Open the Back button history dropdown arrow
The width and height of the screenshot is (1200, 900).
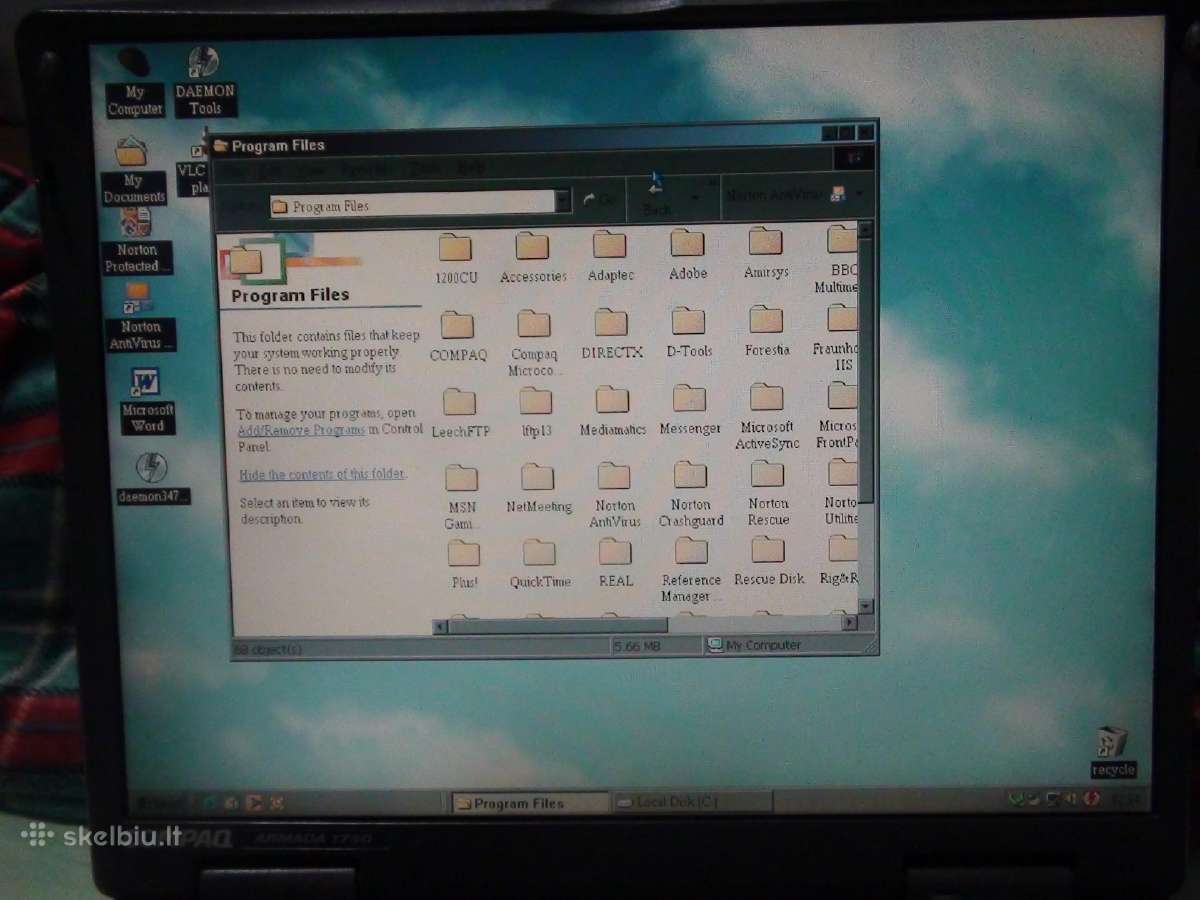(694, 199)
